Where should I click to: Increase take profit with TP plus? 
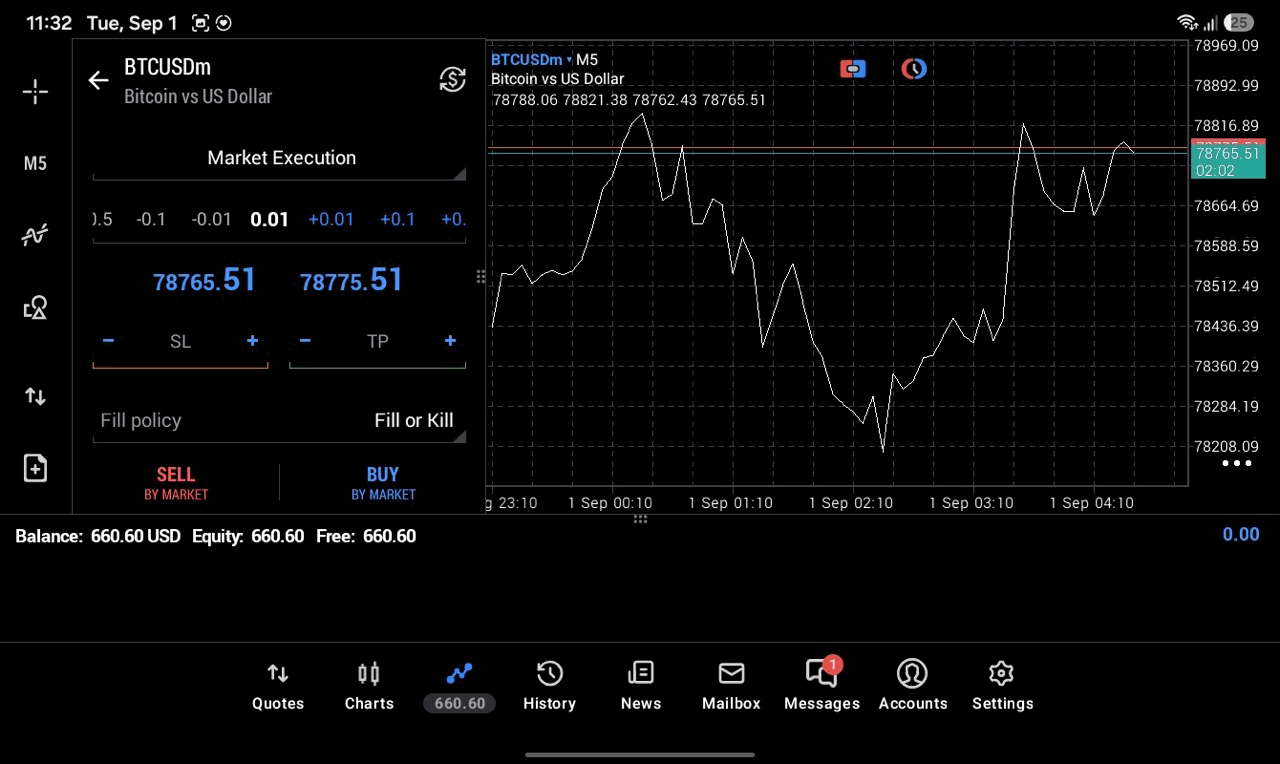click(450, 341)
